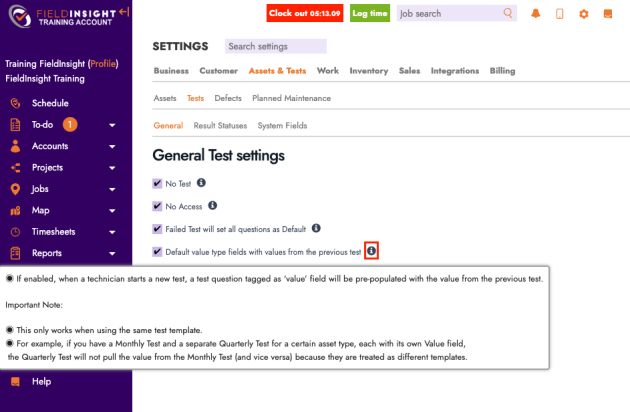Open the Result Statuses tab

click(x=220, y=125)
